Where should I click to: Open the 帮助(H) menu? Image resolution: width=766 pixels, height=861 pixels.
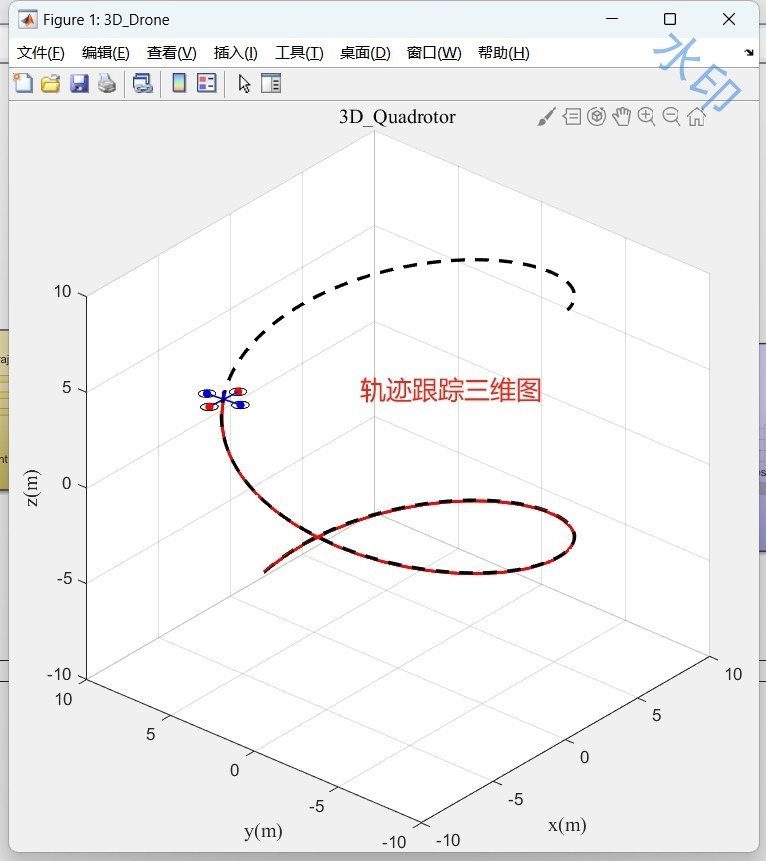(504, 53)
